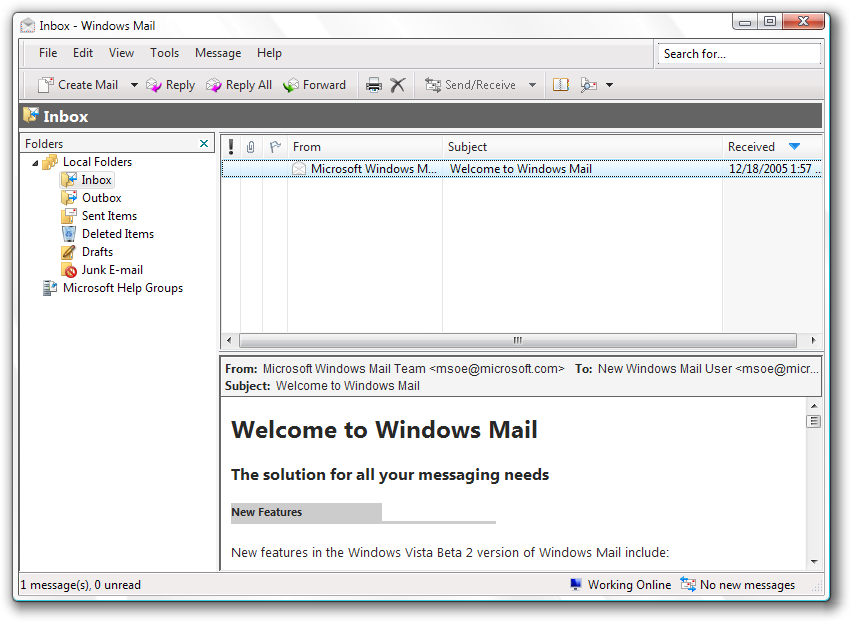Click the Find toolbar icon

point(589,85)
